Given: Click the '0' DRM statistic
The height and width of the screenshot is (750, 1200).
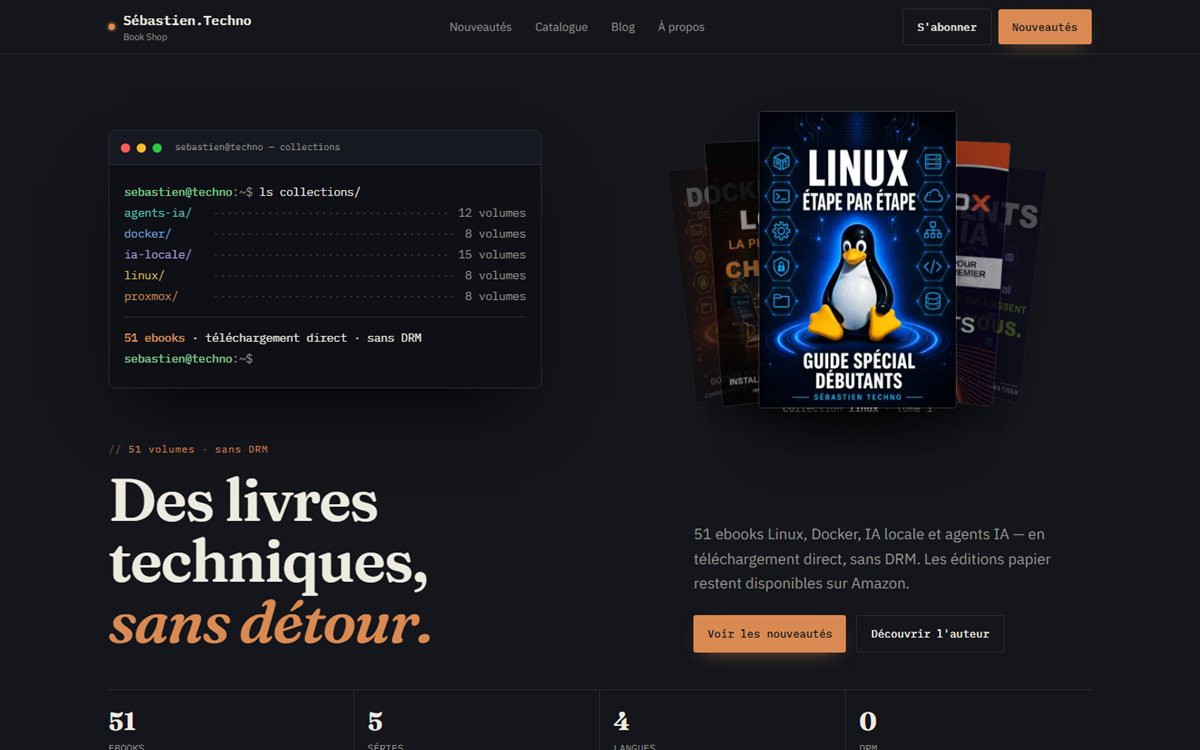Looking at the screenshot, I should click(868, 721).
